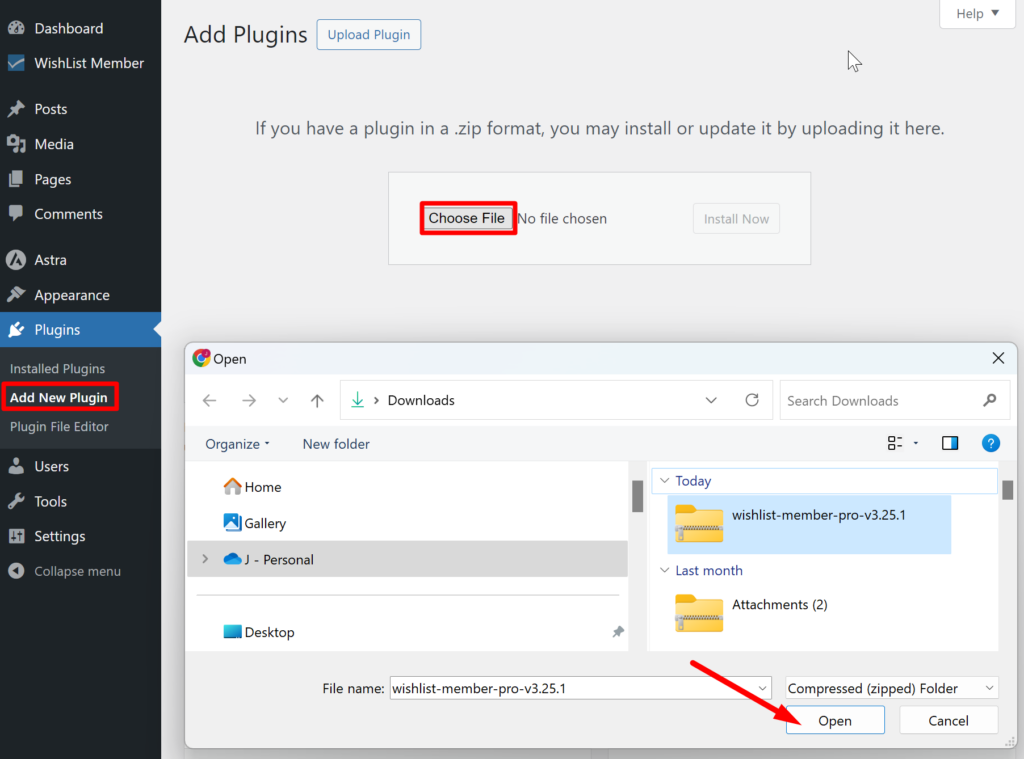1024x759 pixels.
Task: Unpin Desktop using pin icon
Action: tap(618, 632)
